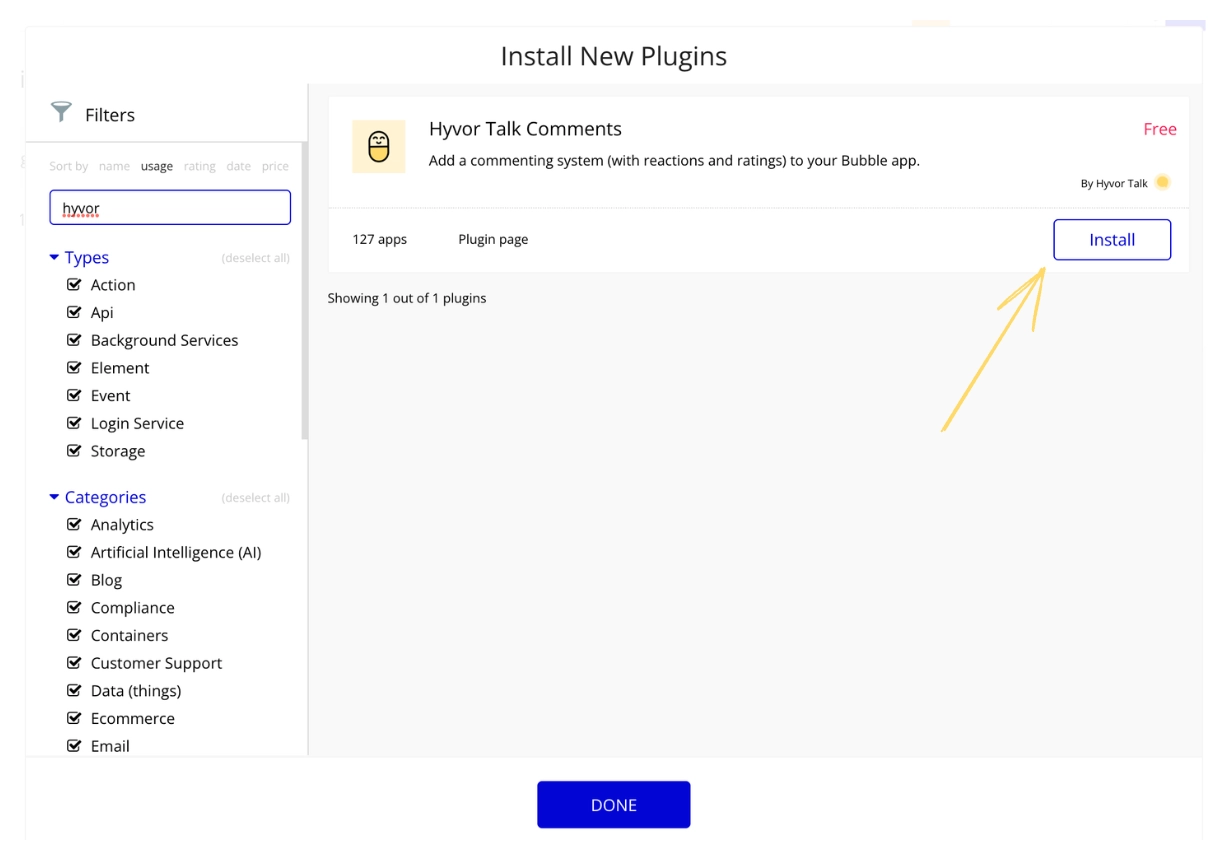The image size is (1225, 860).
Task: Uncheck the Artificial Intelligence (AI) checkbox
Action: (x=74, y=552)
